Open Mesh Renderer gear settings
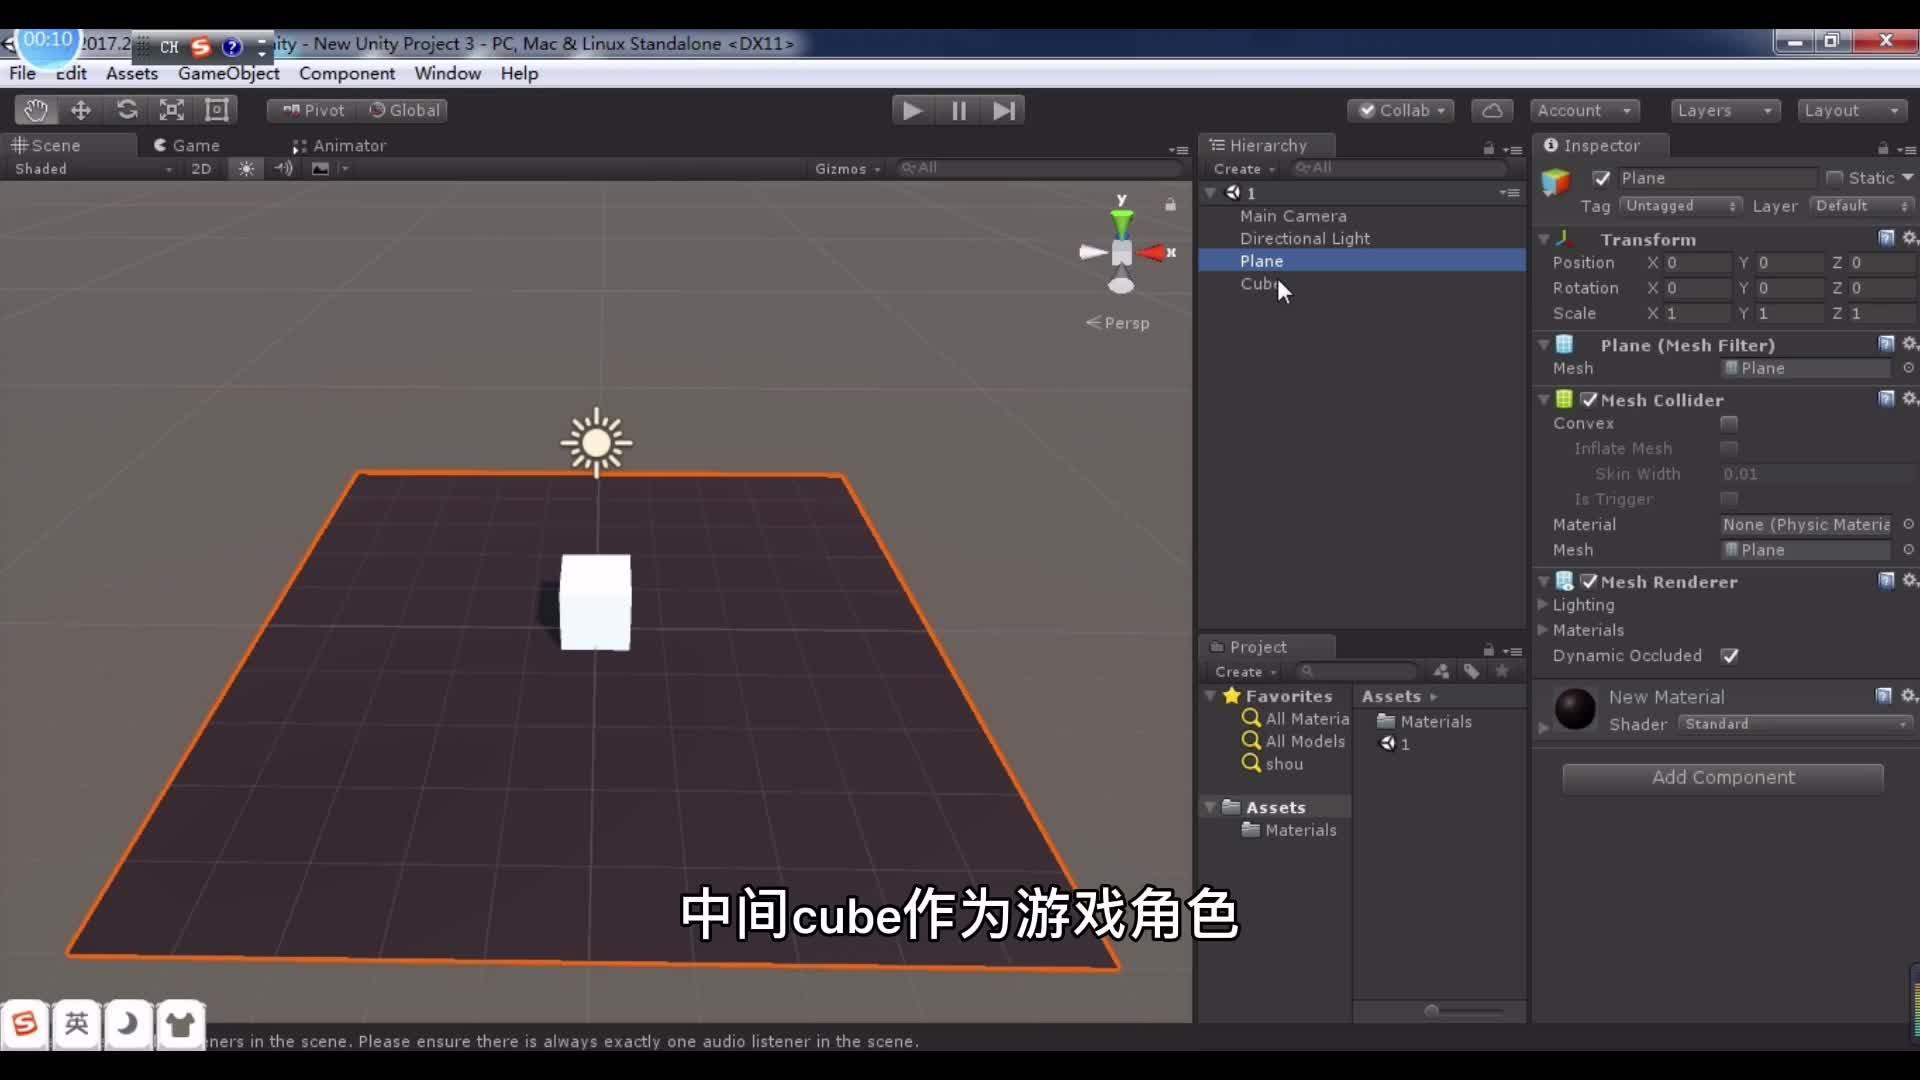Viewport: 1920px width, 1080px height. (x=1909, y=580)
